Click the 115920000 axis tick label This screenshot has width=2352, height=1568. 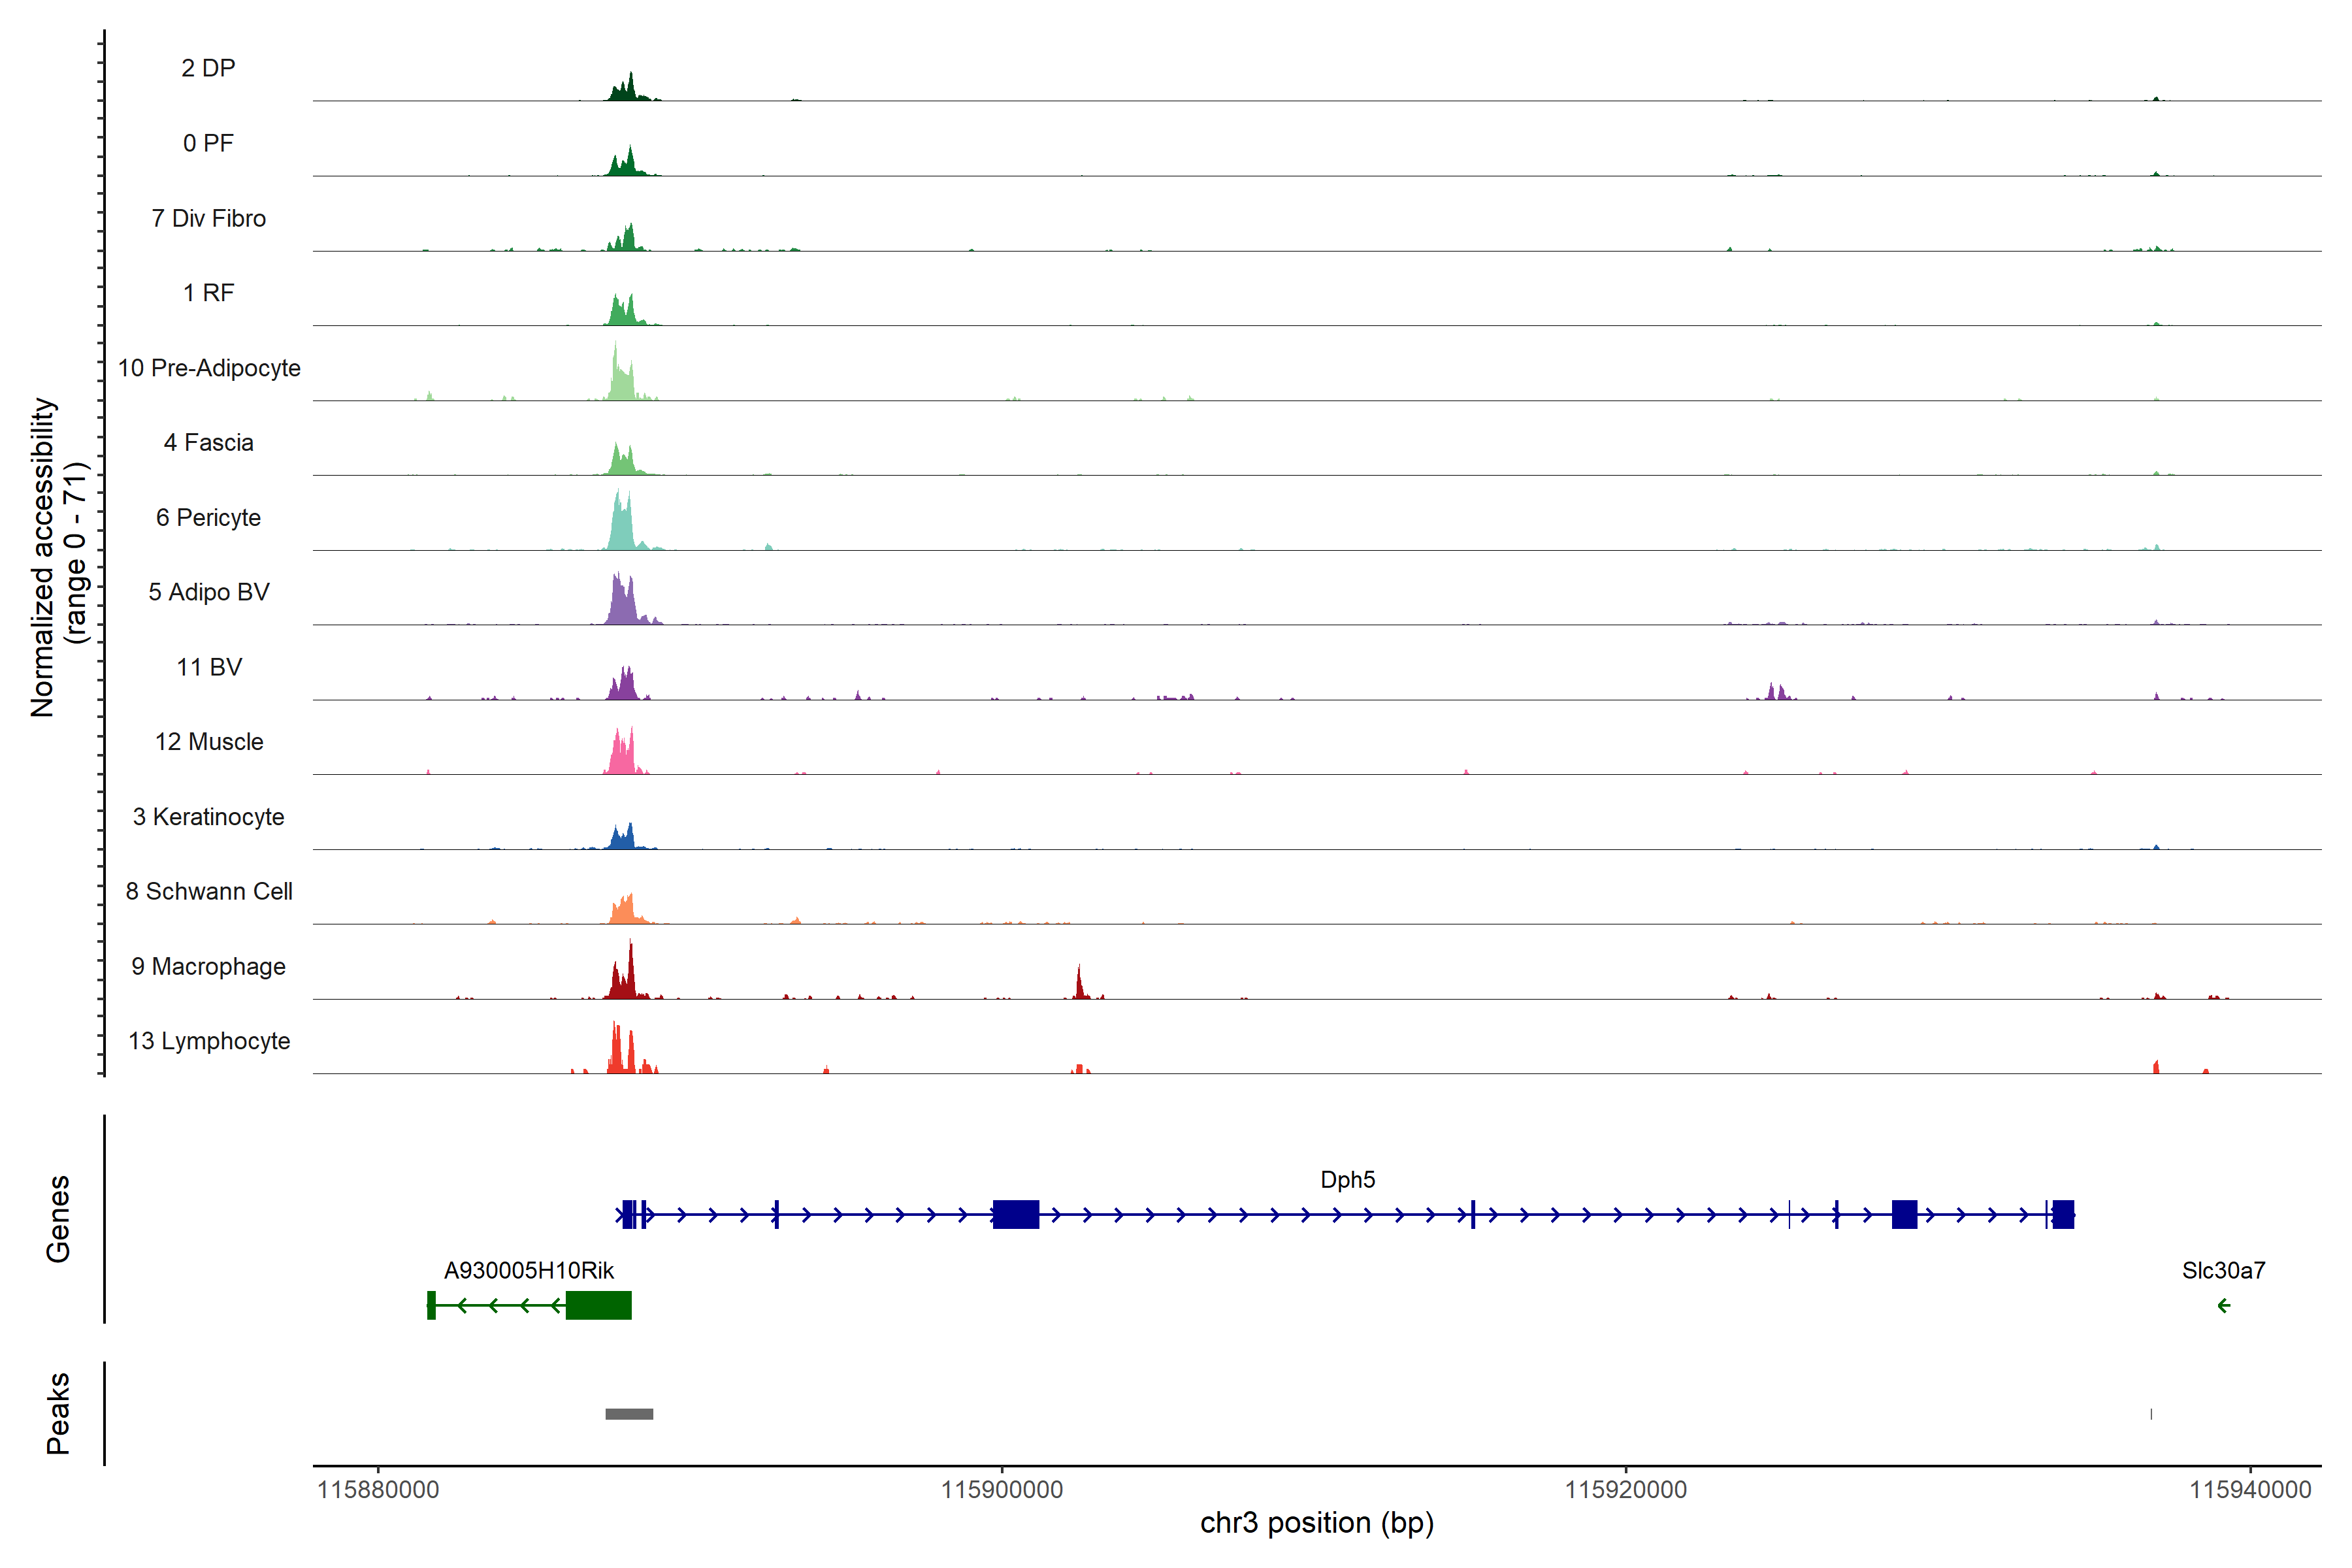[x=1625, y=1489]
